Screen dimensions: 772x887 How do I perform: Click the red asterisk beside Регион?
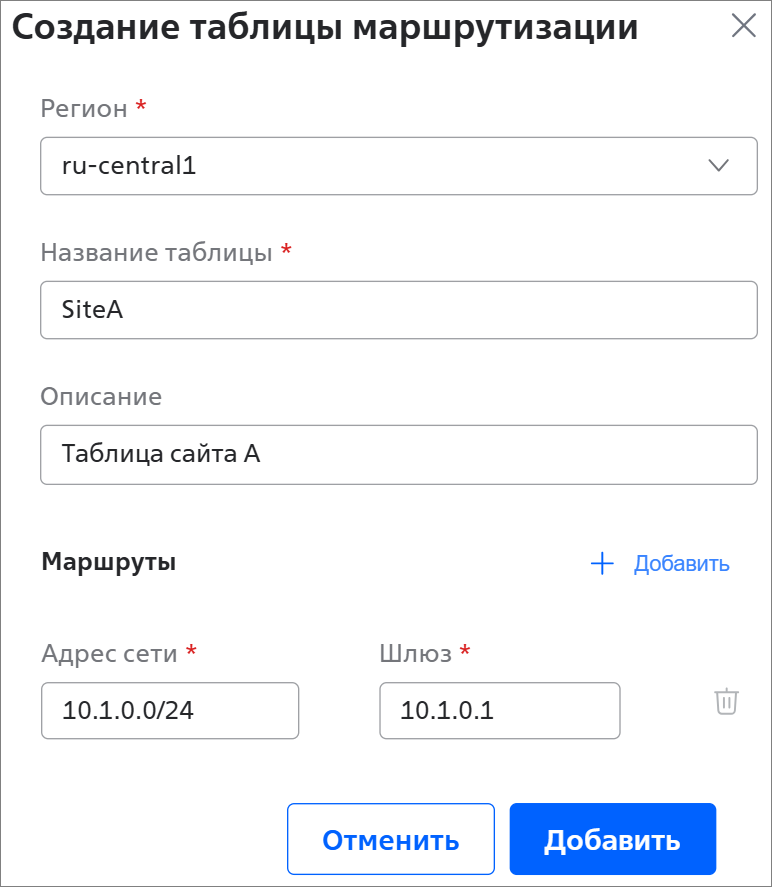pos(141,105)
